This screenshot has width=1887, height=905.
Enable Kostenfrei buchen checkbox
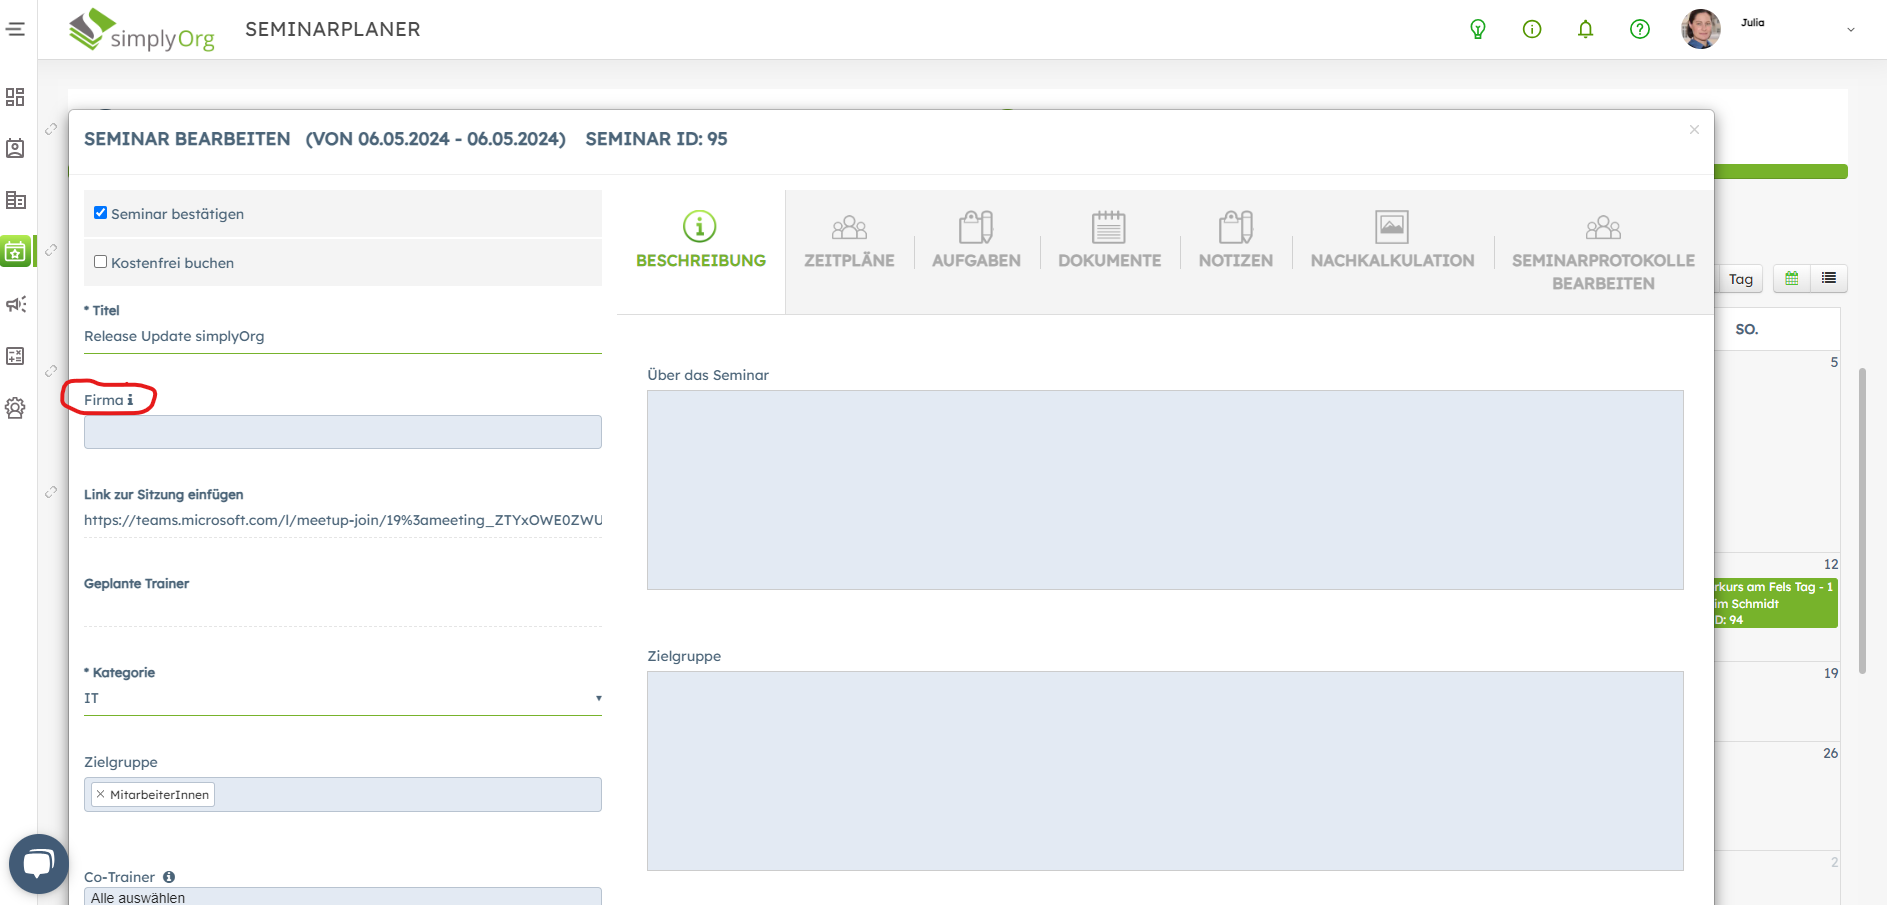point(100,262)
